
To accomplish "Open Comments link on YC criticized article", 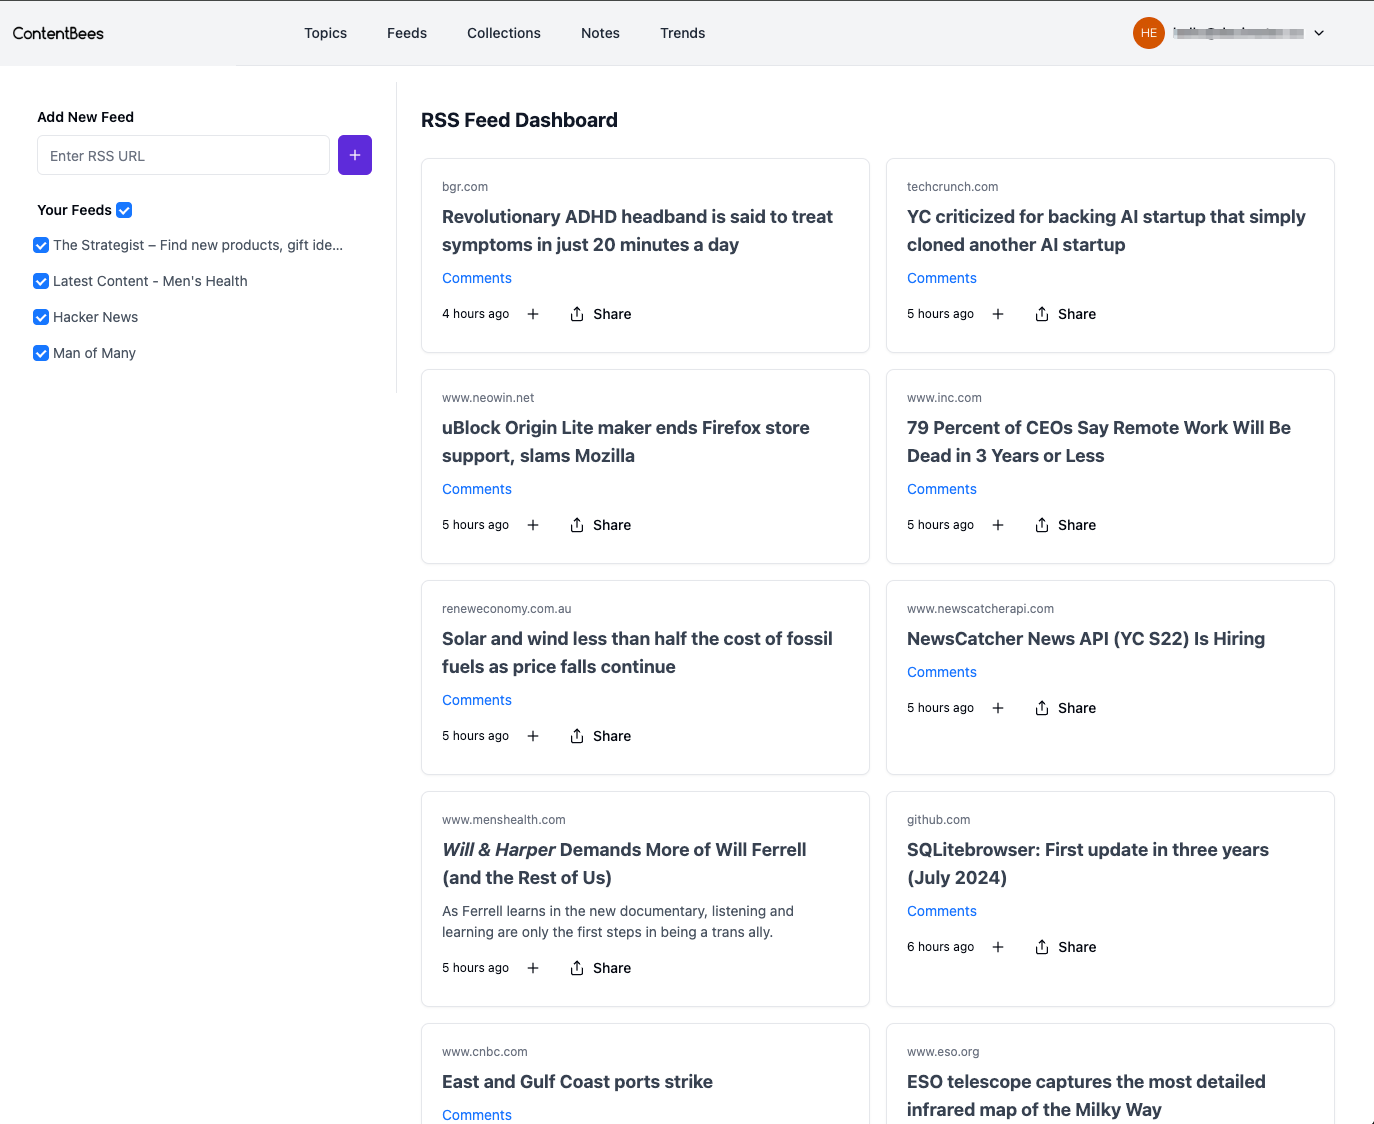I will coord(942,278).
